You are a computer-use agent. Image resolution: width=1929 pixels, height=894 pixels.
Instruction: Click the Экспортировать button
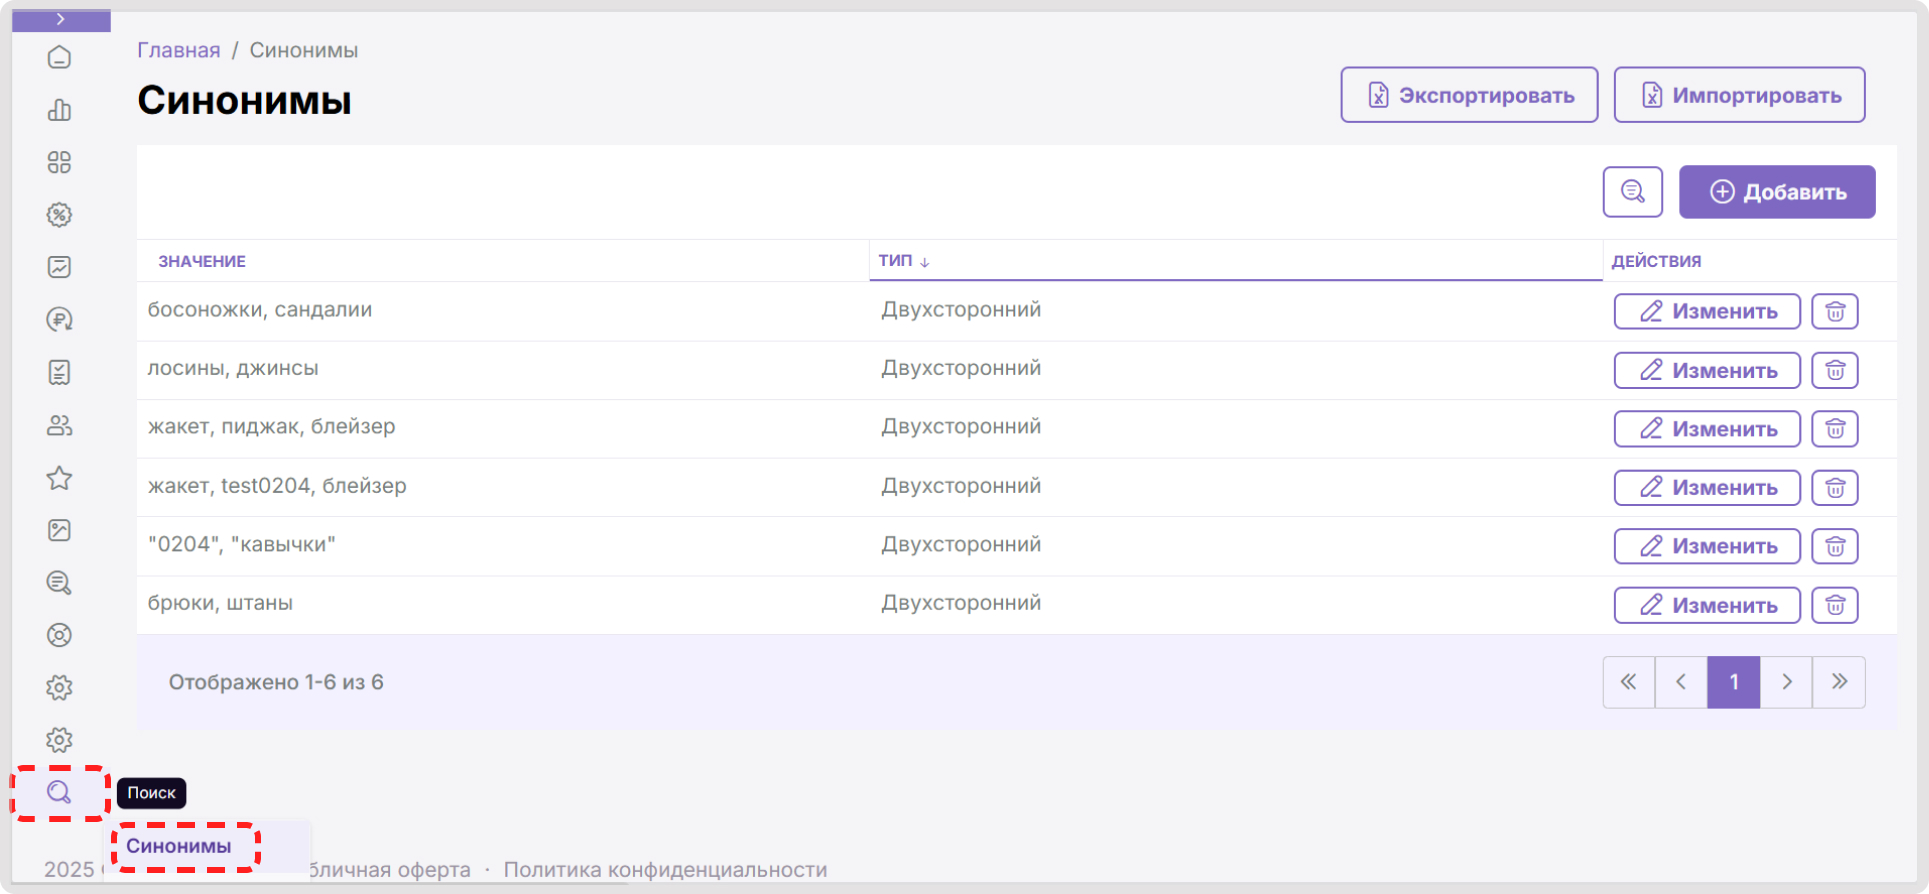pos(1469,95)
